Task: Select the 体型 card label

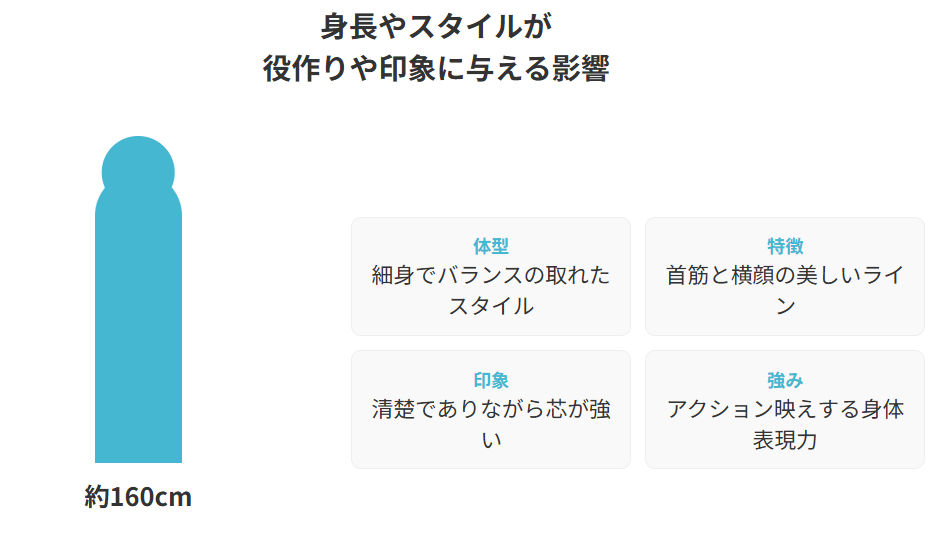Action: click(491, 246)
